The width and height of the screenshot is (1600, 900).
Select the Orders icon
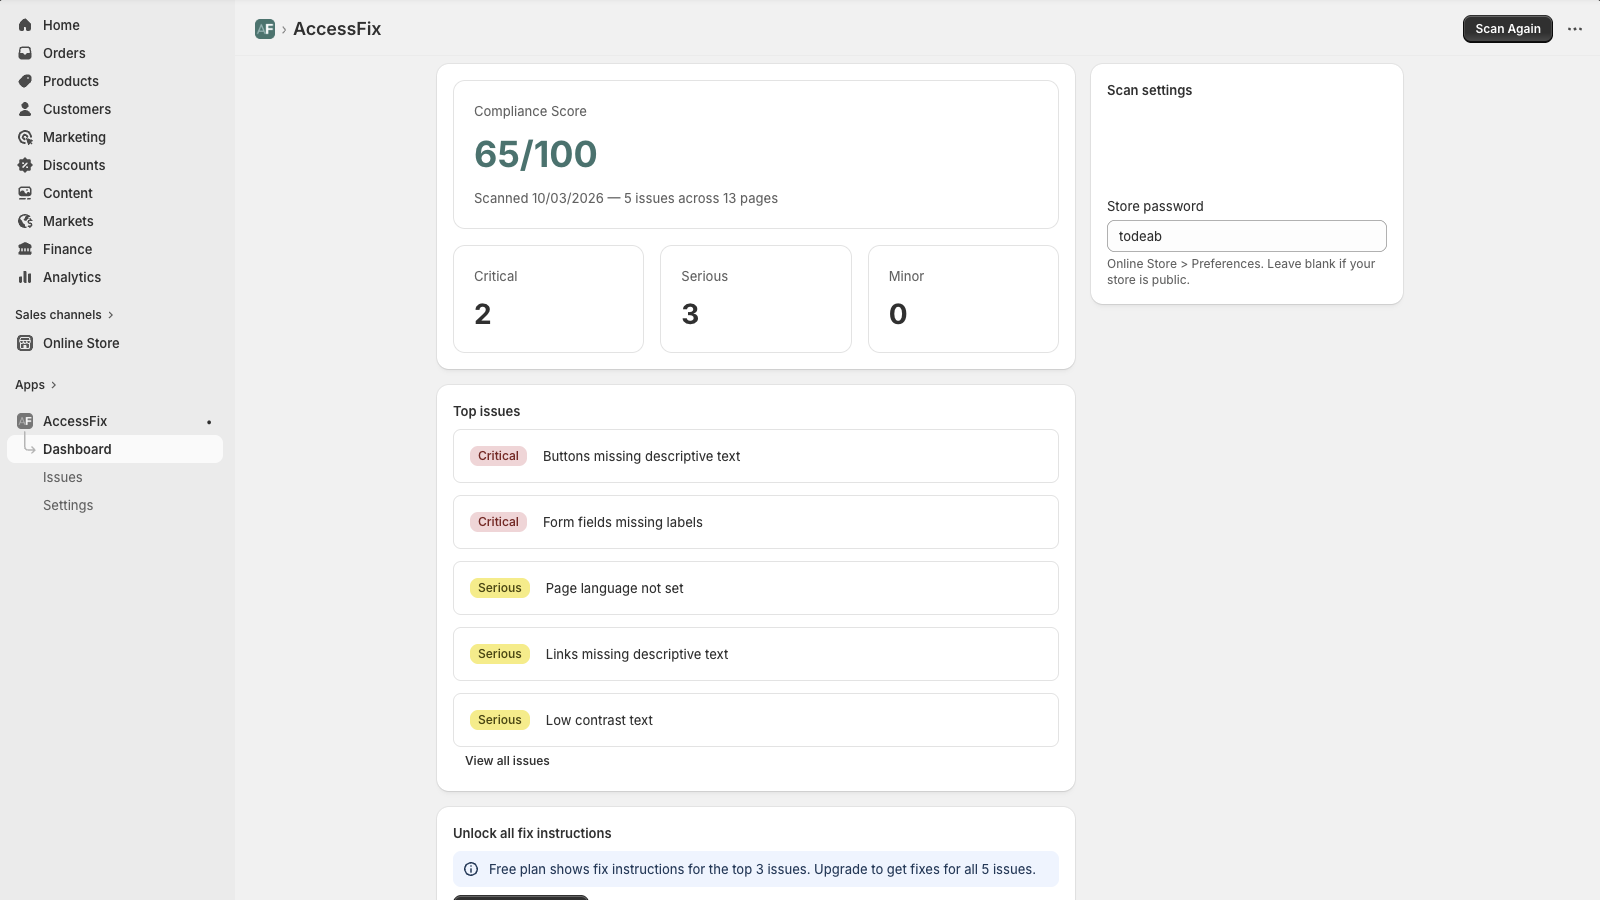(x=24, y=53)
